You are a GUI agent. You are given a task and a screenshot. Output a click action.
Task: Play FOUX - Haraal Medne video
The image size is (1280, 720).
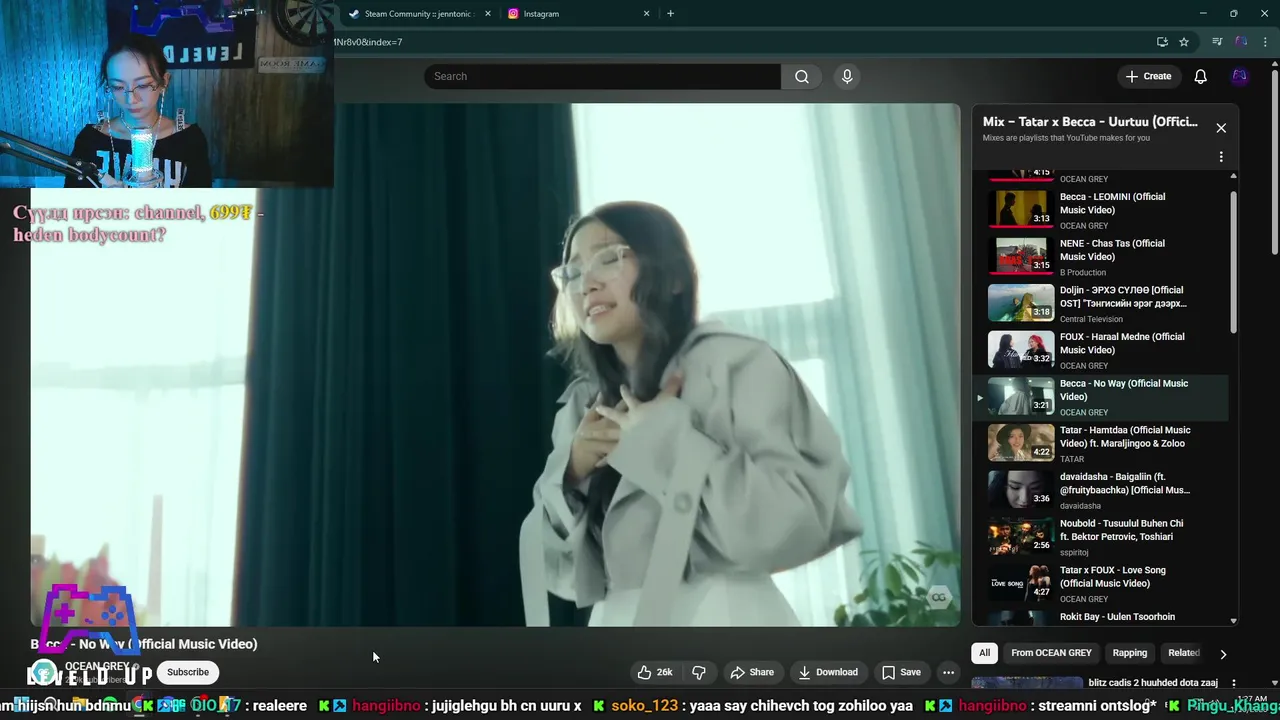[x=1100, y=350]
